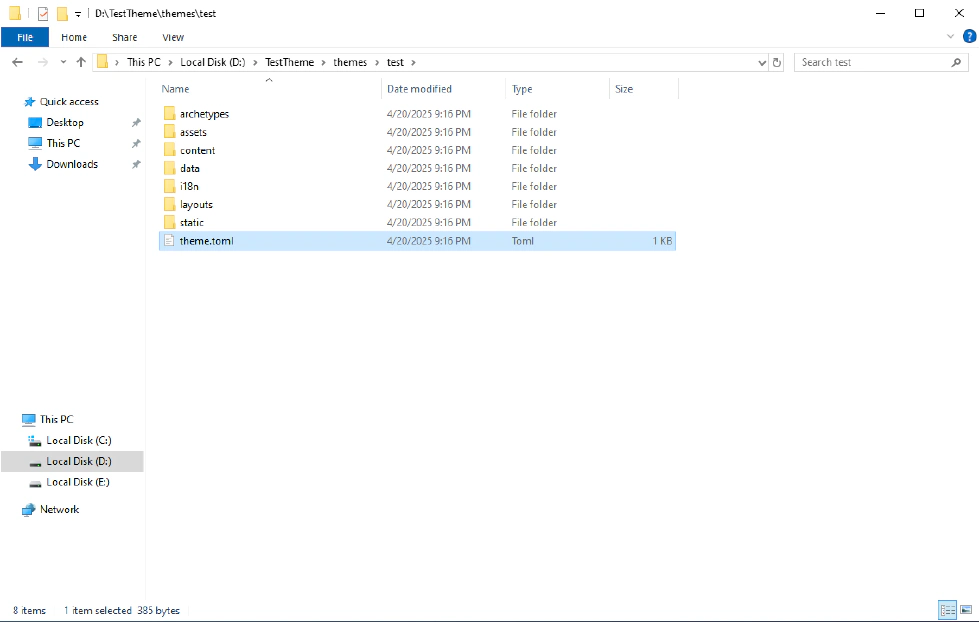Open the Customize Quick Access Toolbar dropdown
980x622 pixels.
[78, 14]
